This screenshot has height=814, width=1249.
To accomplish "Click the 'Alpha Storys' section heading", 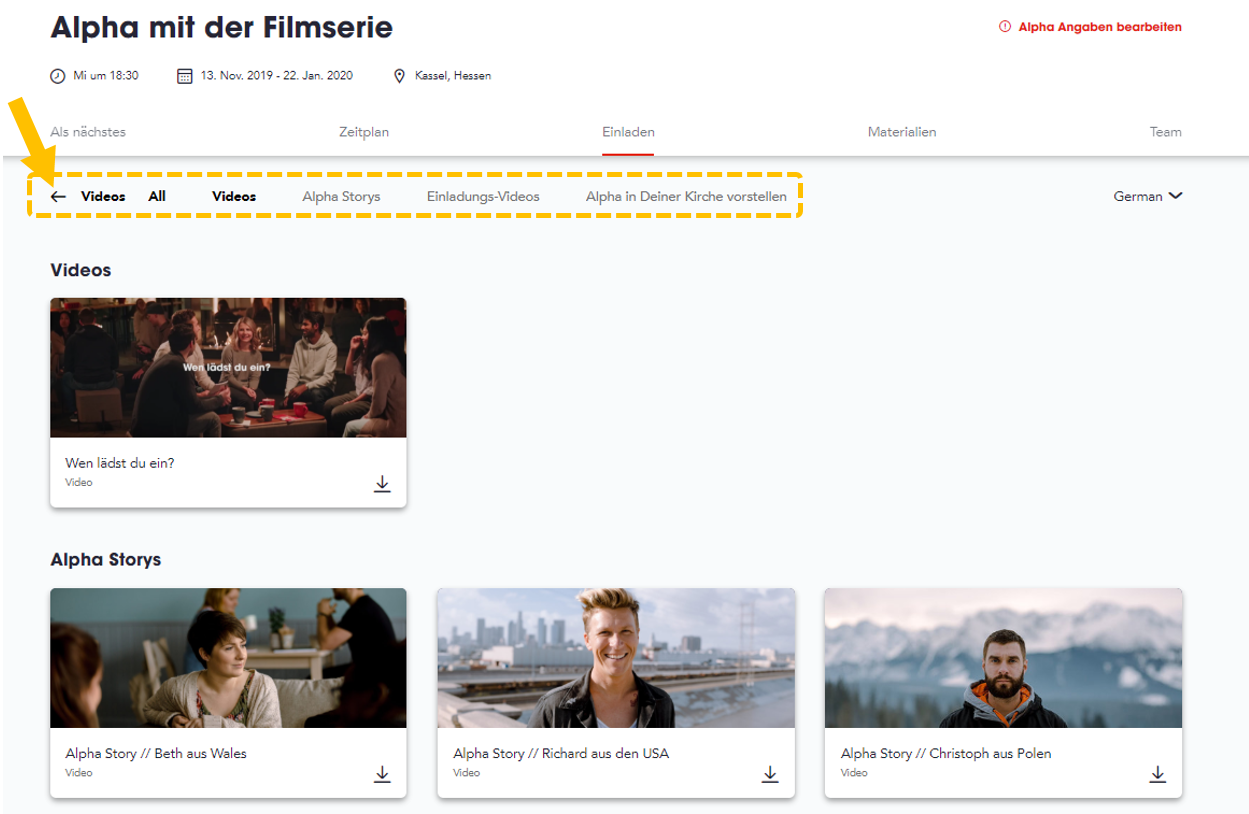I will (106, 560).
